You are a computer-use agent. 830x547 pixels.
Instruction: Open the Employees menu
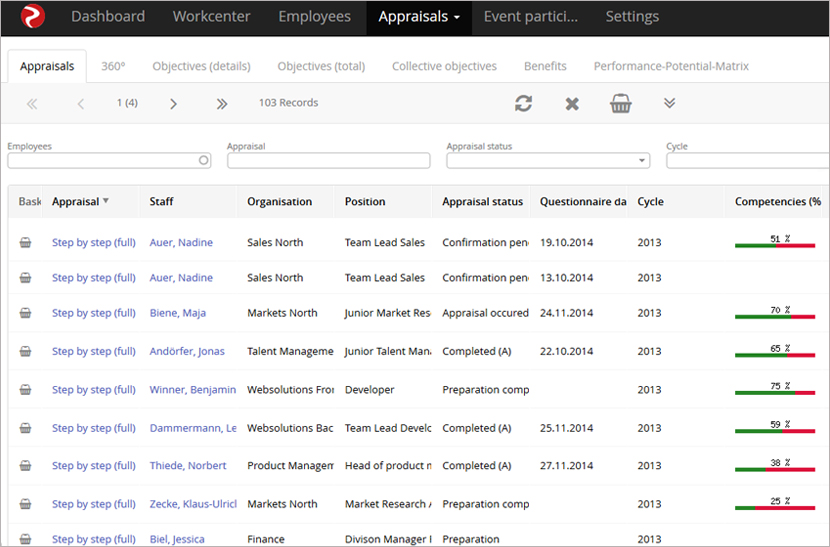[314, 17]
